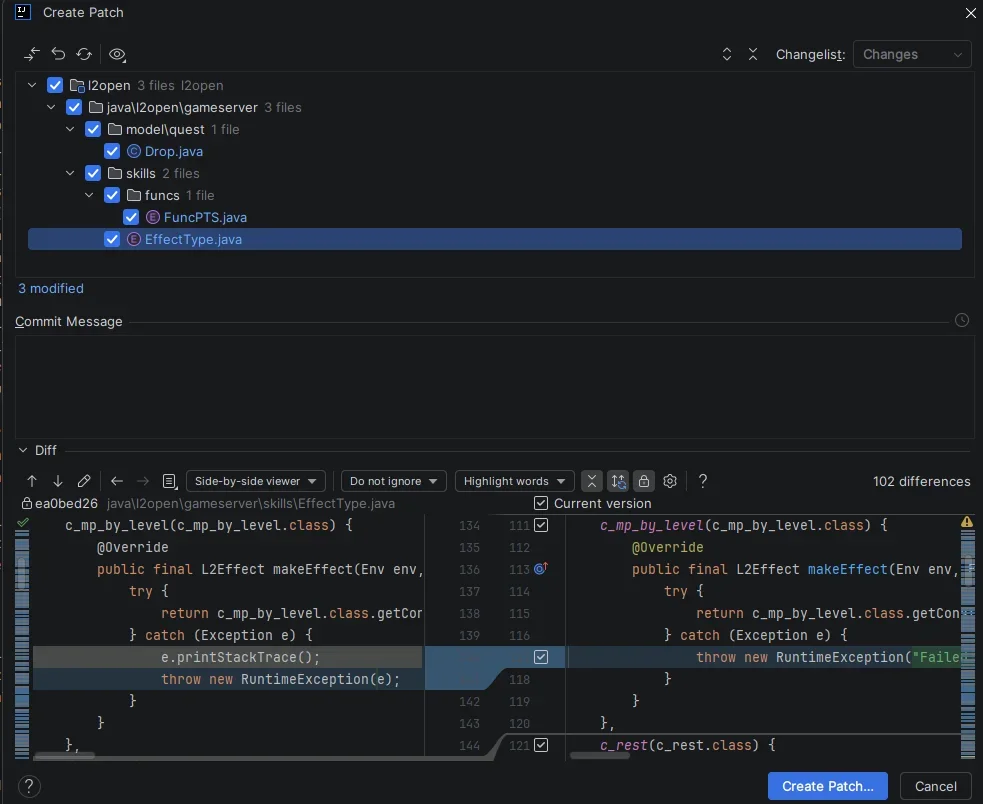This screenshot has width=983, height=804.
Task: Click the lock icon beside ea0bed26
Action: (x=26, y=503)
